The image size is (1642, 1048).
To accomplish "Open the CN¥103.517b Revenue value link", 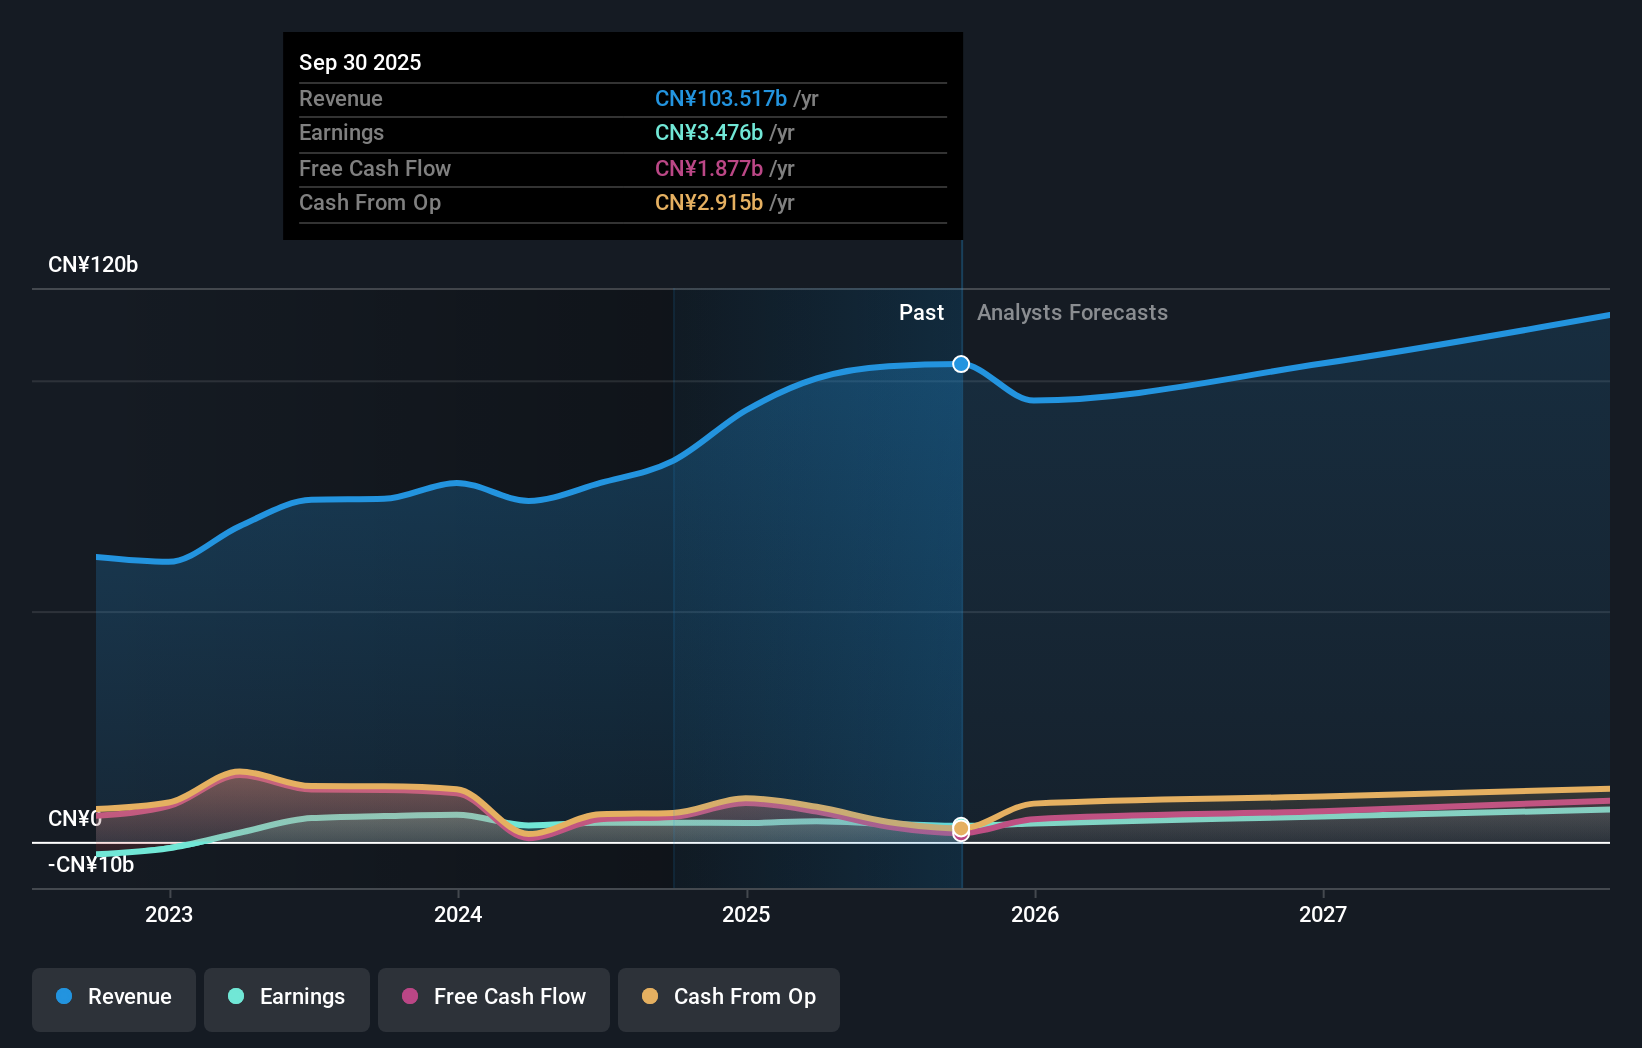I will [719, 99].
